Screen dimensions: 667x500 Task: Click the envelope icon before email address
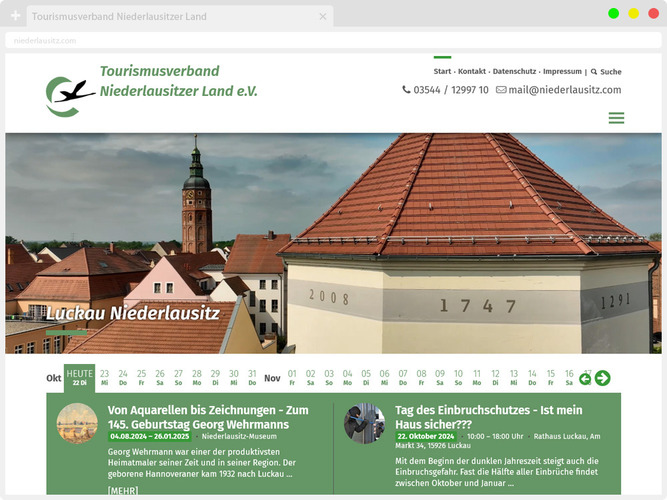click(x=501, y=90)
